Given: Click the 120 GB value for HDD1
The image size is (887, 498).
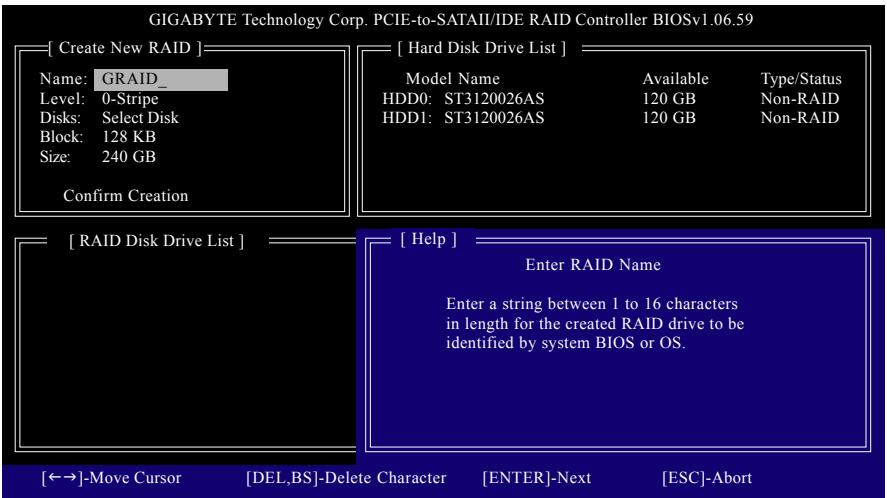Looking at the screenshot, I should [x=669, y=118].
